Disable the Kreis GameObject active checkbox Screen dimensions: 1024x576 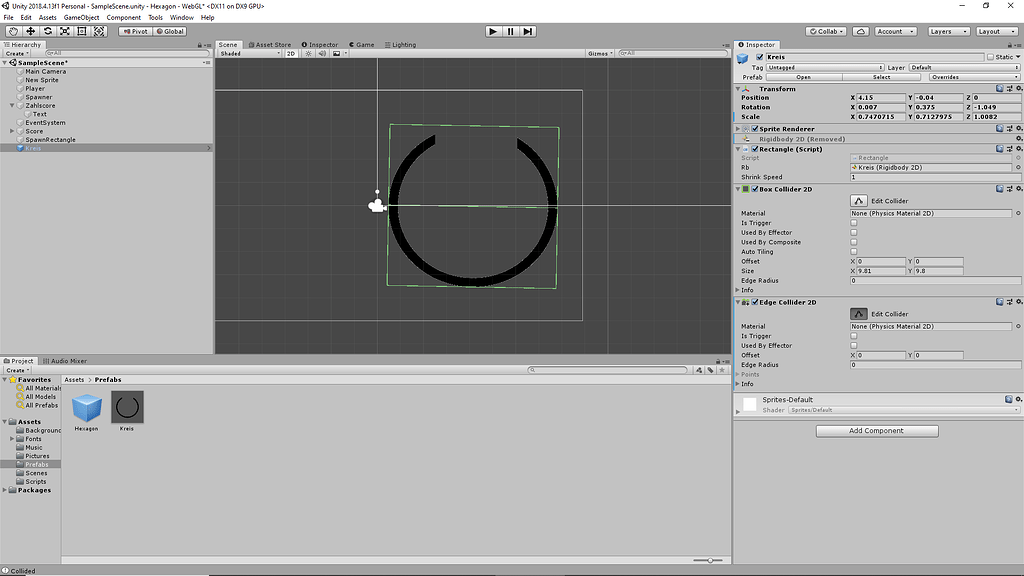pos(759,57)
